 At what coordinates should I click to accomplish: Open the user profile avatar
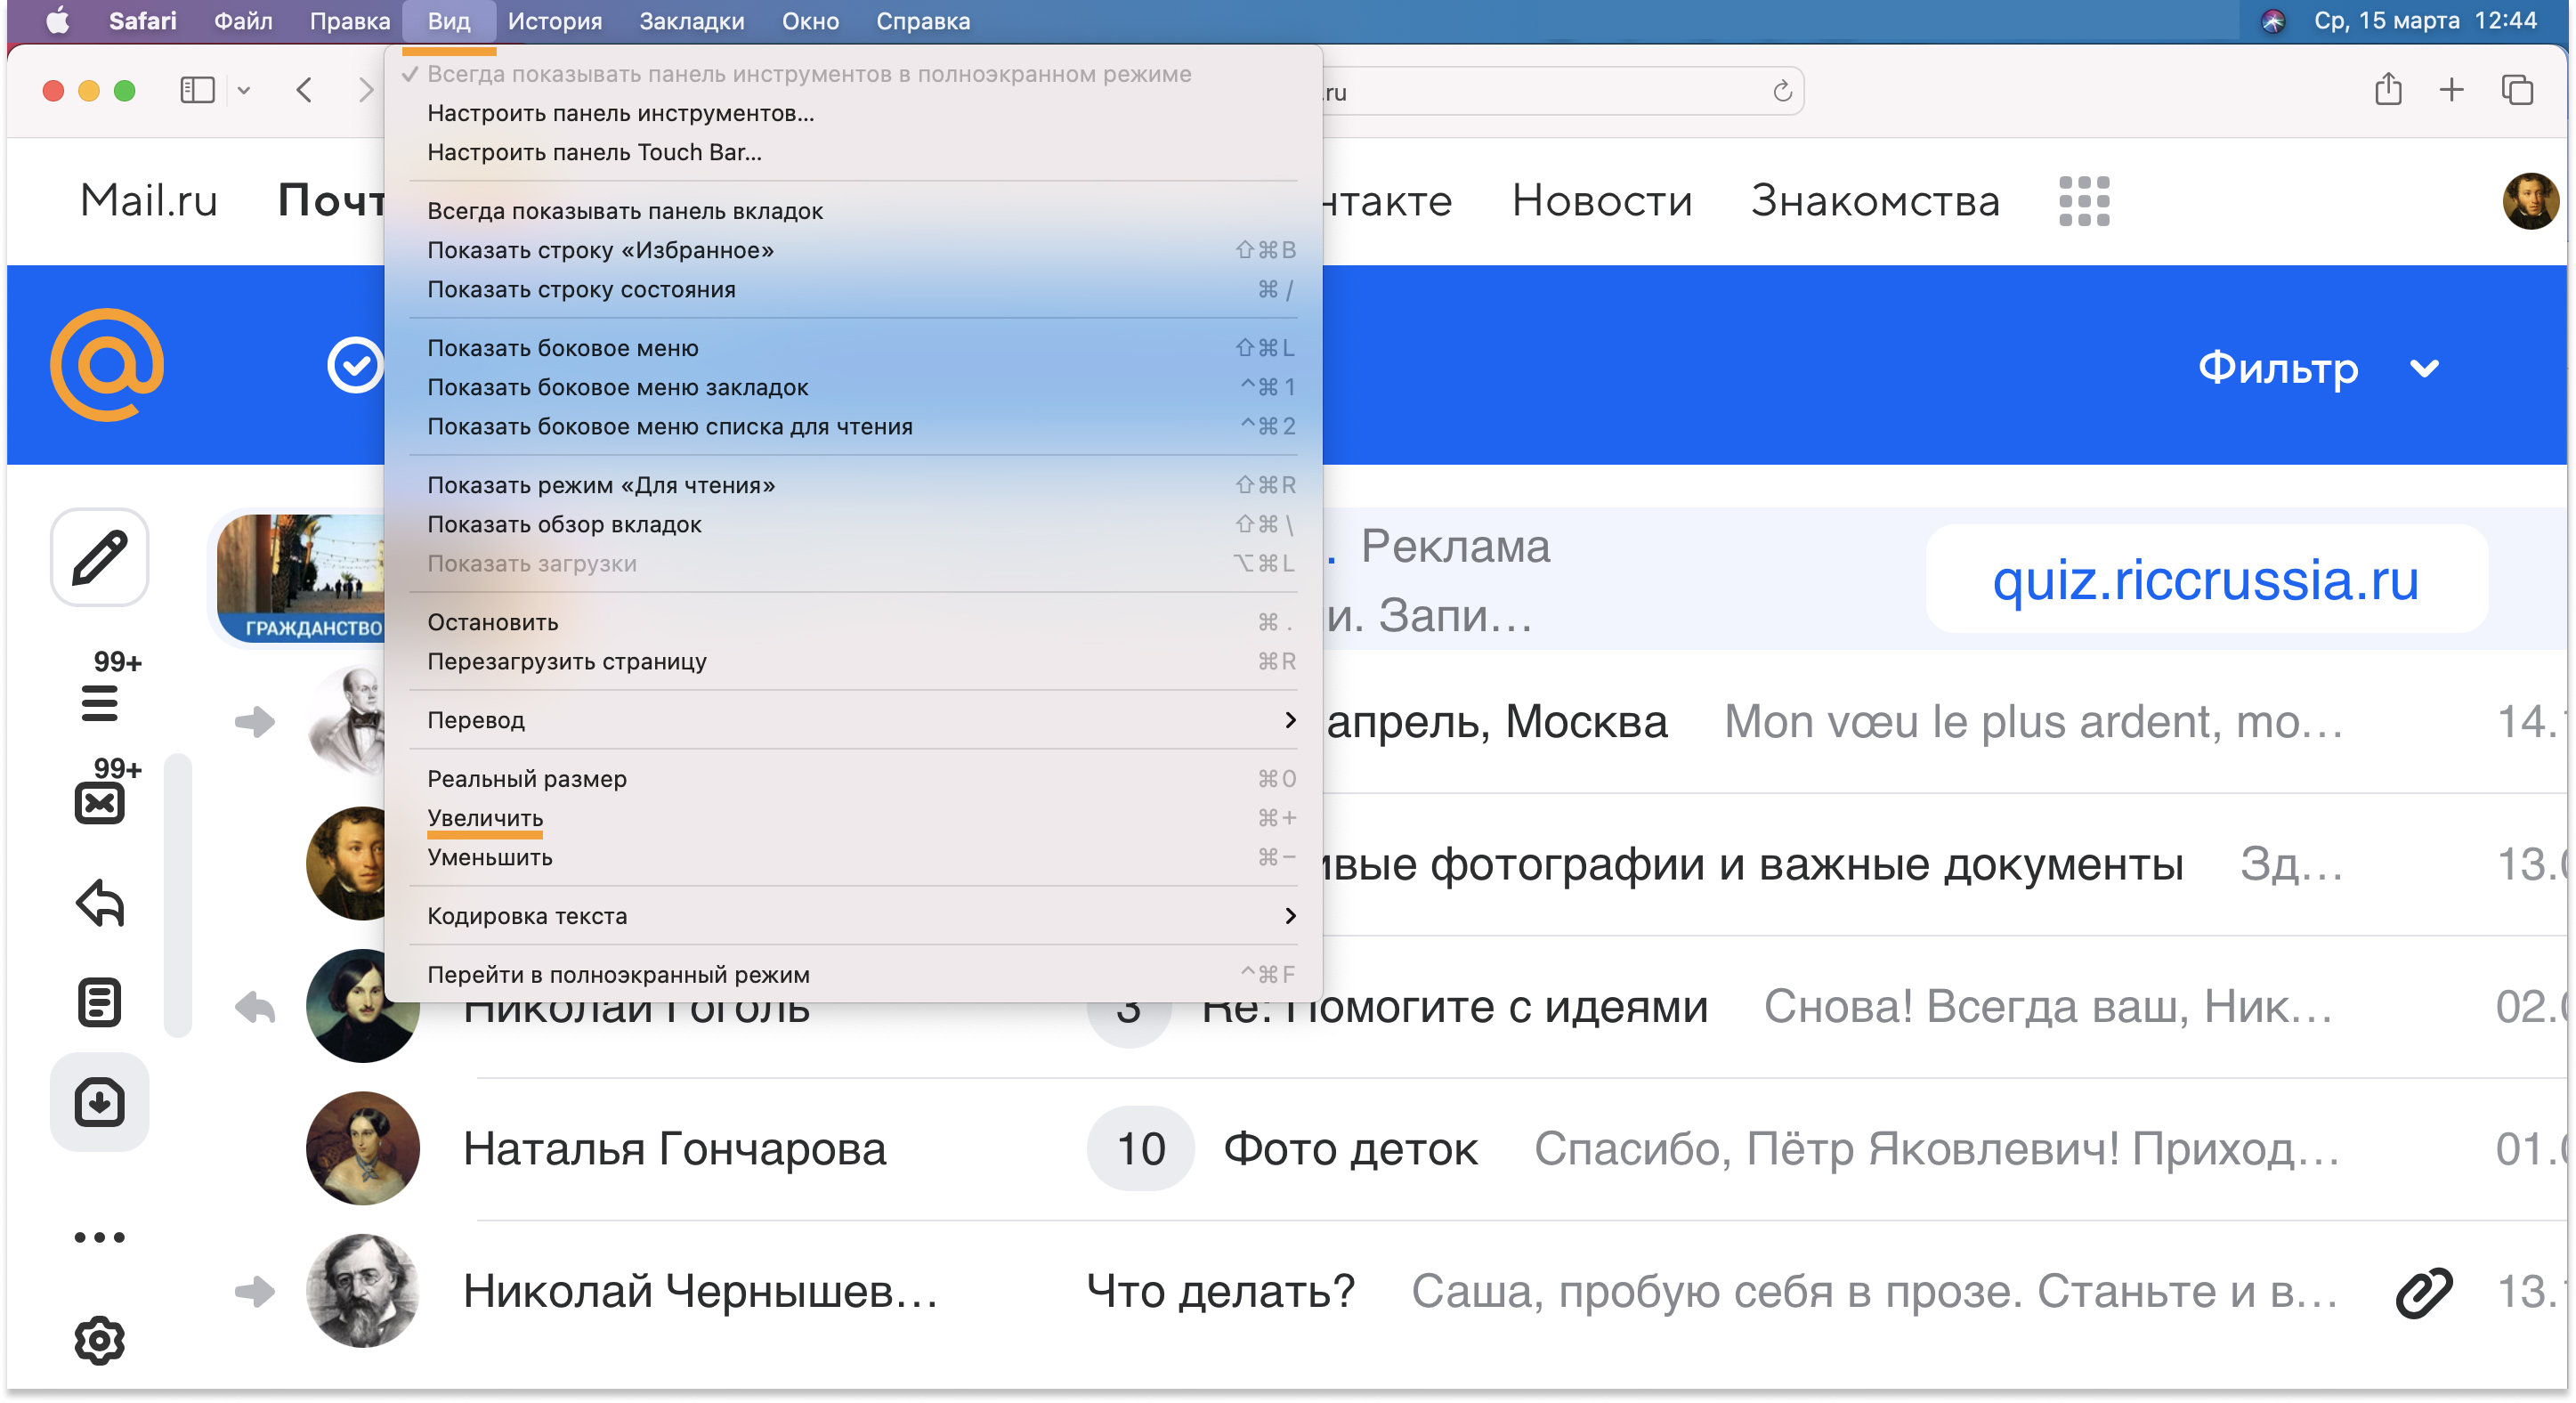pyautogui.click(x=2530, y=201)
